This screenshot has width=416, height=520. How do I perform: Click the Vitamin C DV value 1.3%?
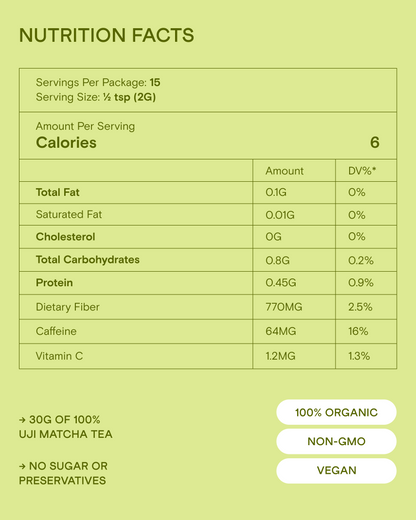coord(359,356)
